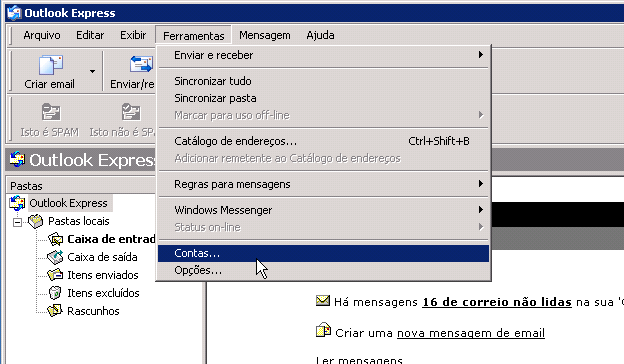
Task: Click the Isto não é SPAM icon
Action: pyautogui.click(x=131, y=113)
